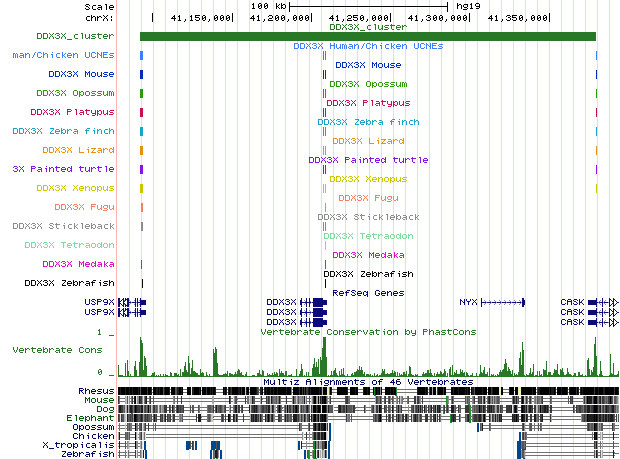
Task: Select the Elephant alignment row label
Action: (x=92, y=417)
